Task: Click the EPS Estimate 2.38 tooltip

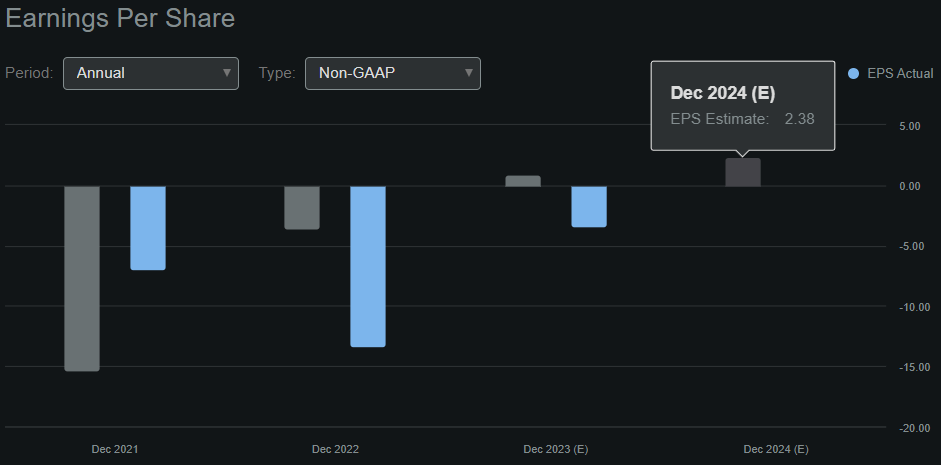Action: coord(742,106)
